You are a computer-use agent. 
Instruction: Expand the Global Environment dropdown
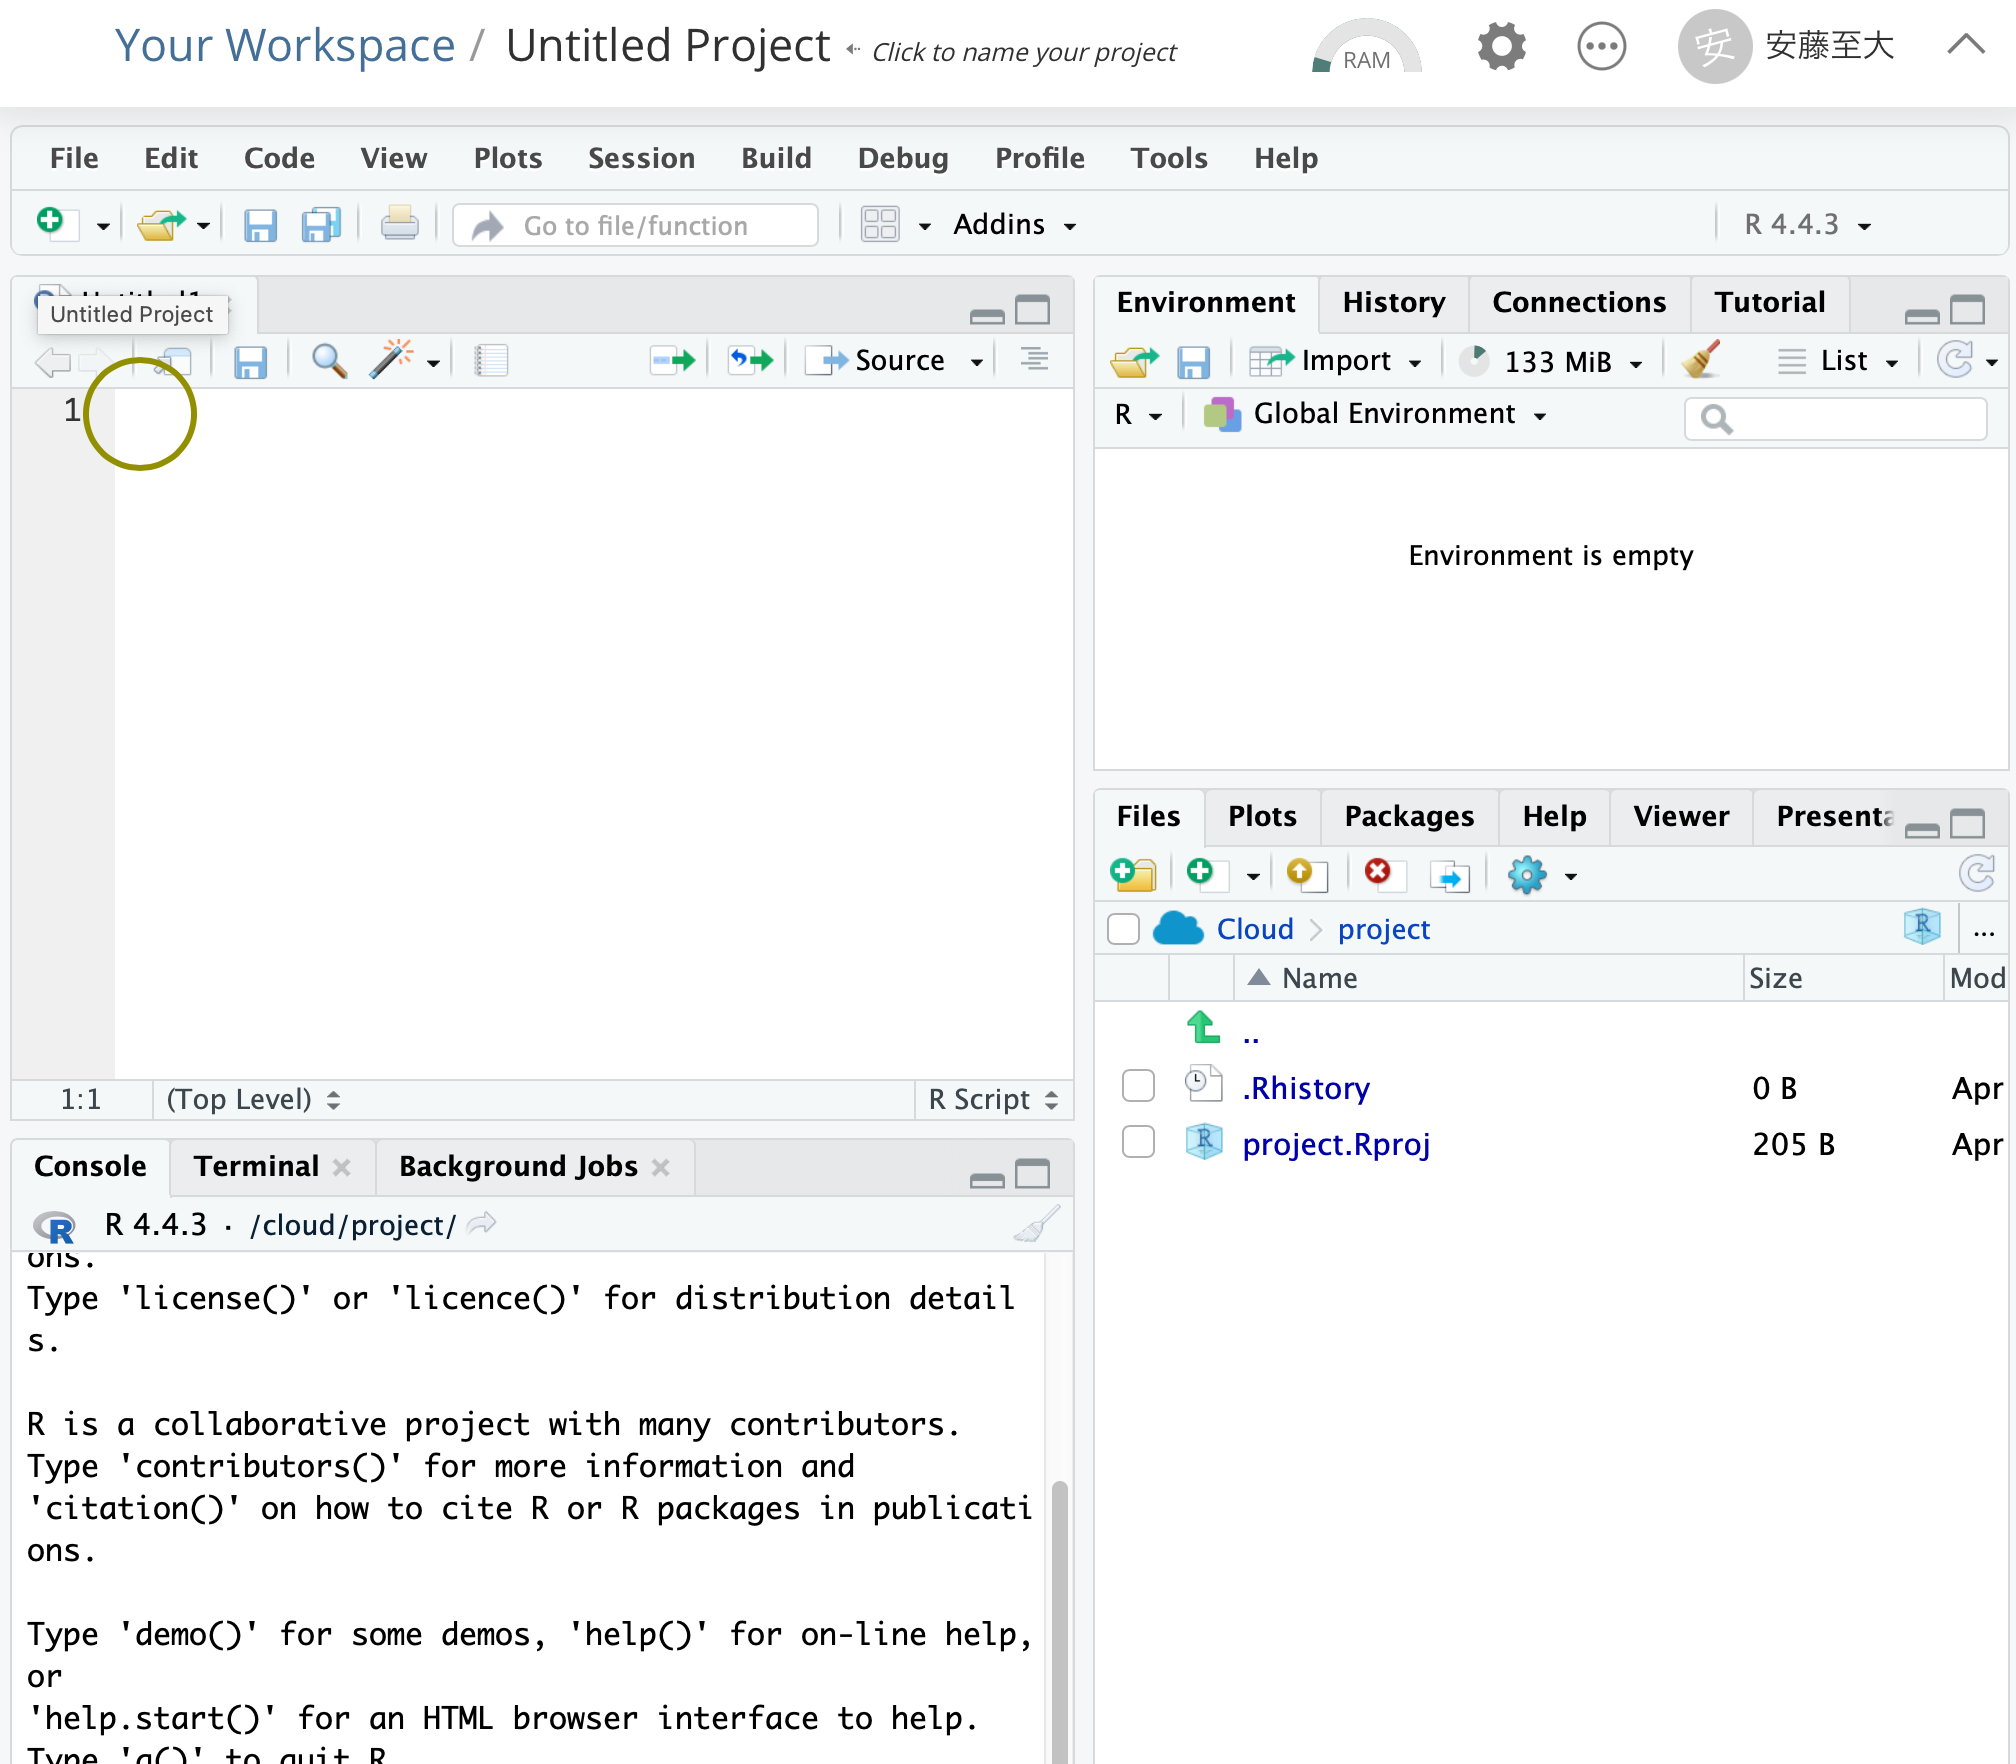[x=1384, y=414]
